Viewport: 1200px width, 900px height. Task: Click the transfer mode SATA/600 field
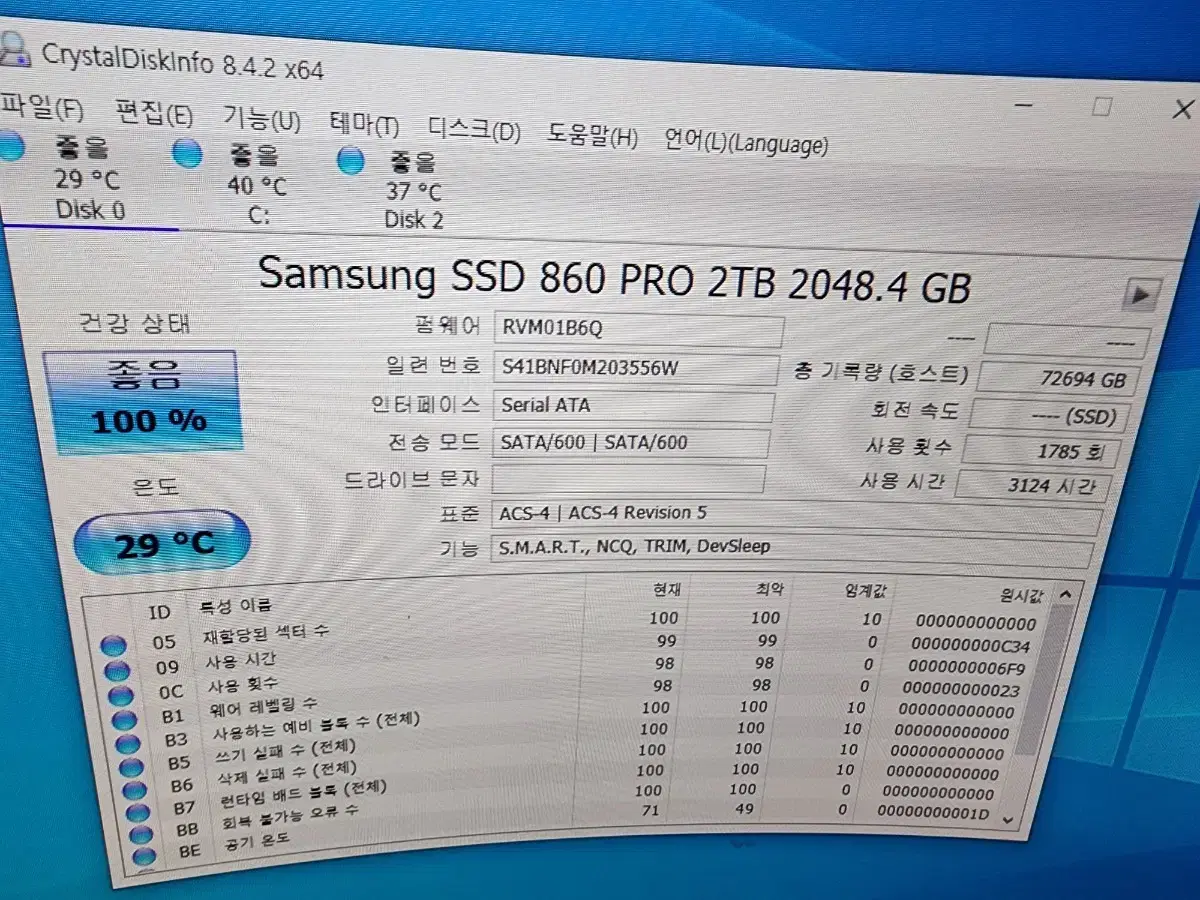[x=631, y=442]
